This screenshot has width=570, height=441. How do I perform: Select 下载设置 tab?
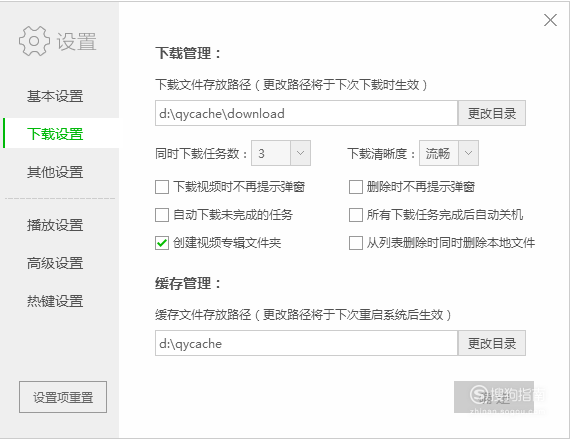click(x=55, y=134)
